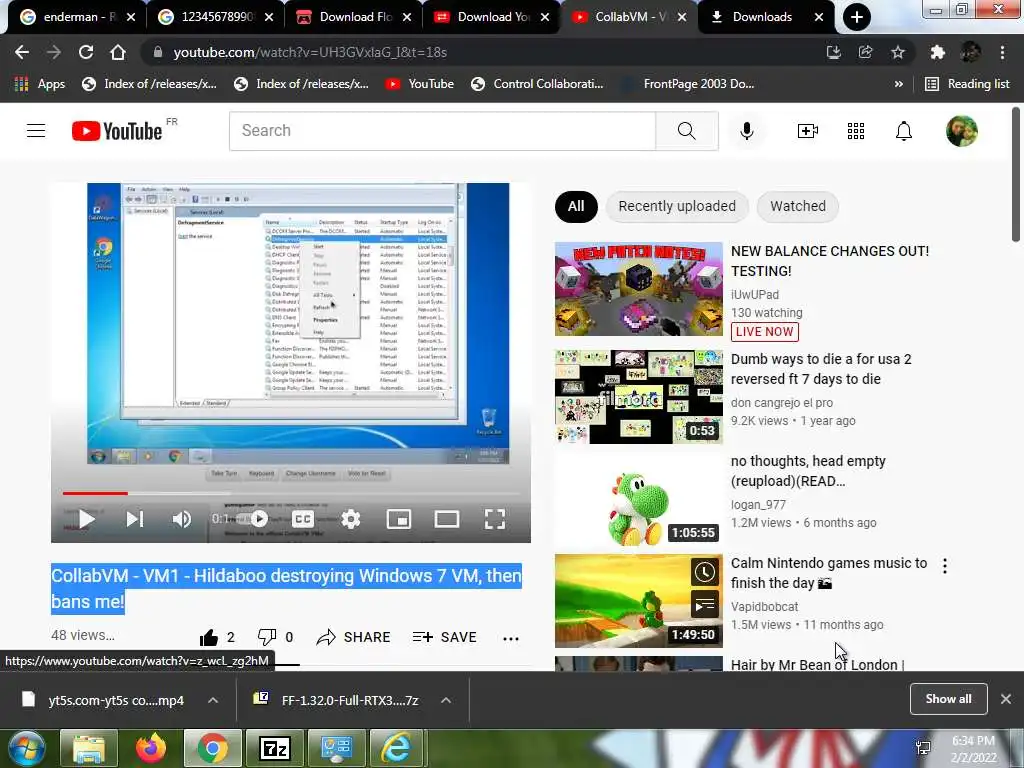Close the downloads bar
Image resolution: width=1024 pixels, height=768 pixels.
coord(1006,699)
